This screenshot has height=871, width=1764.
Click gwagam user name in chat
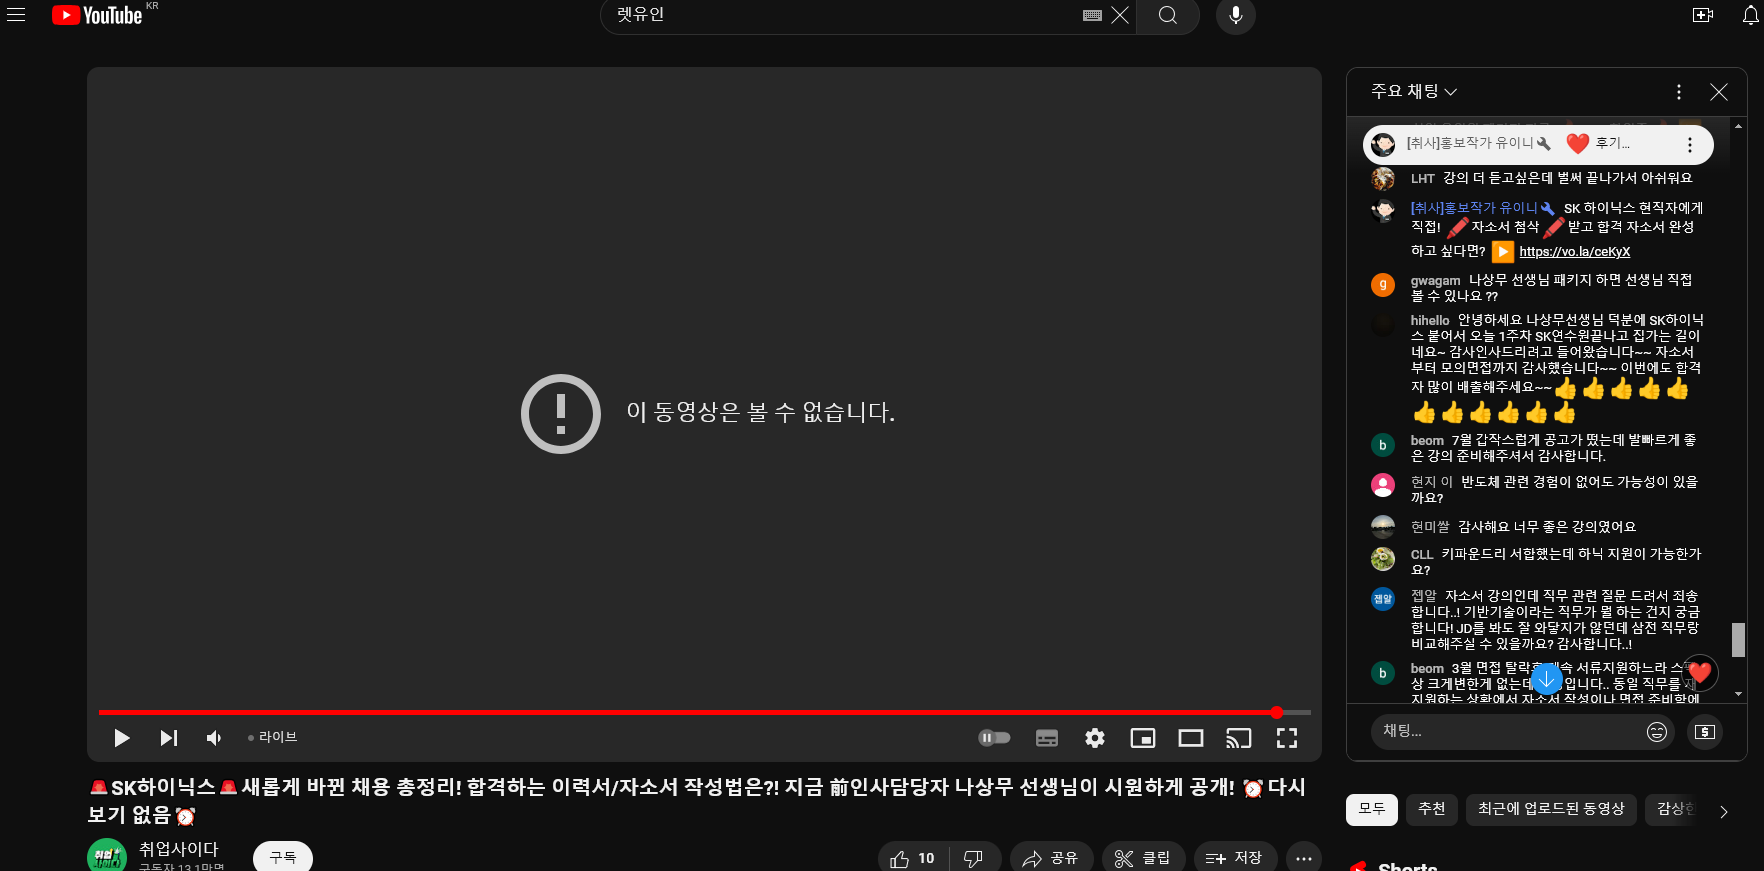point(1435,281)
